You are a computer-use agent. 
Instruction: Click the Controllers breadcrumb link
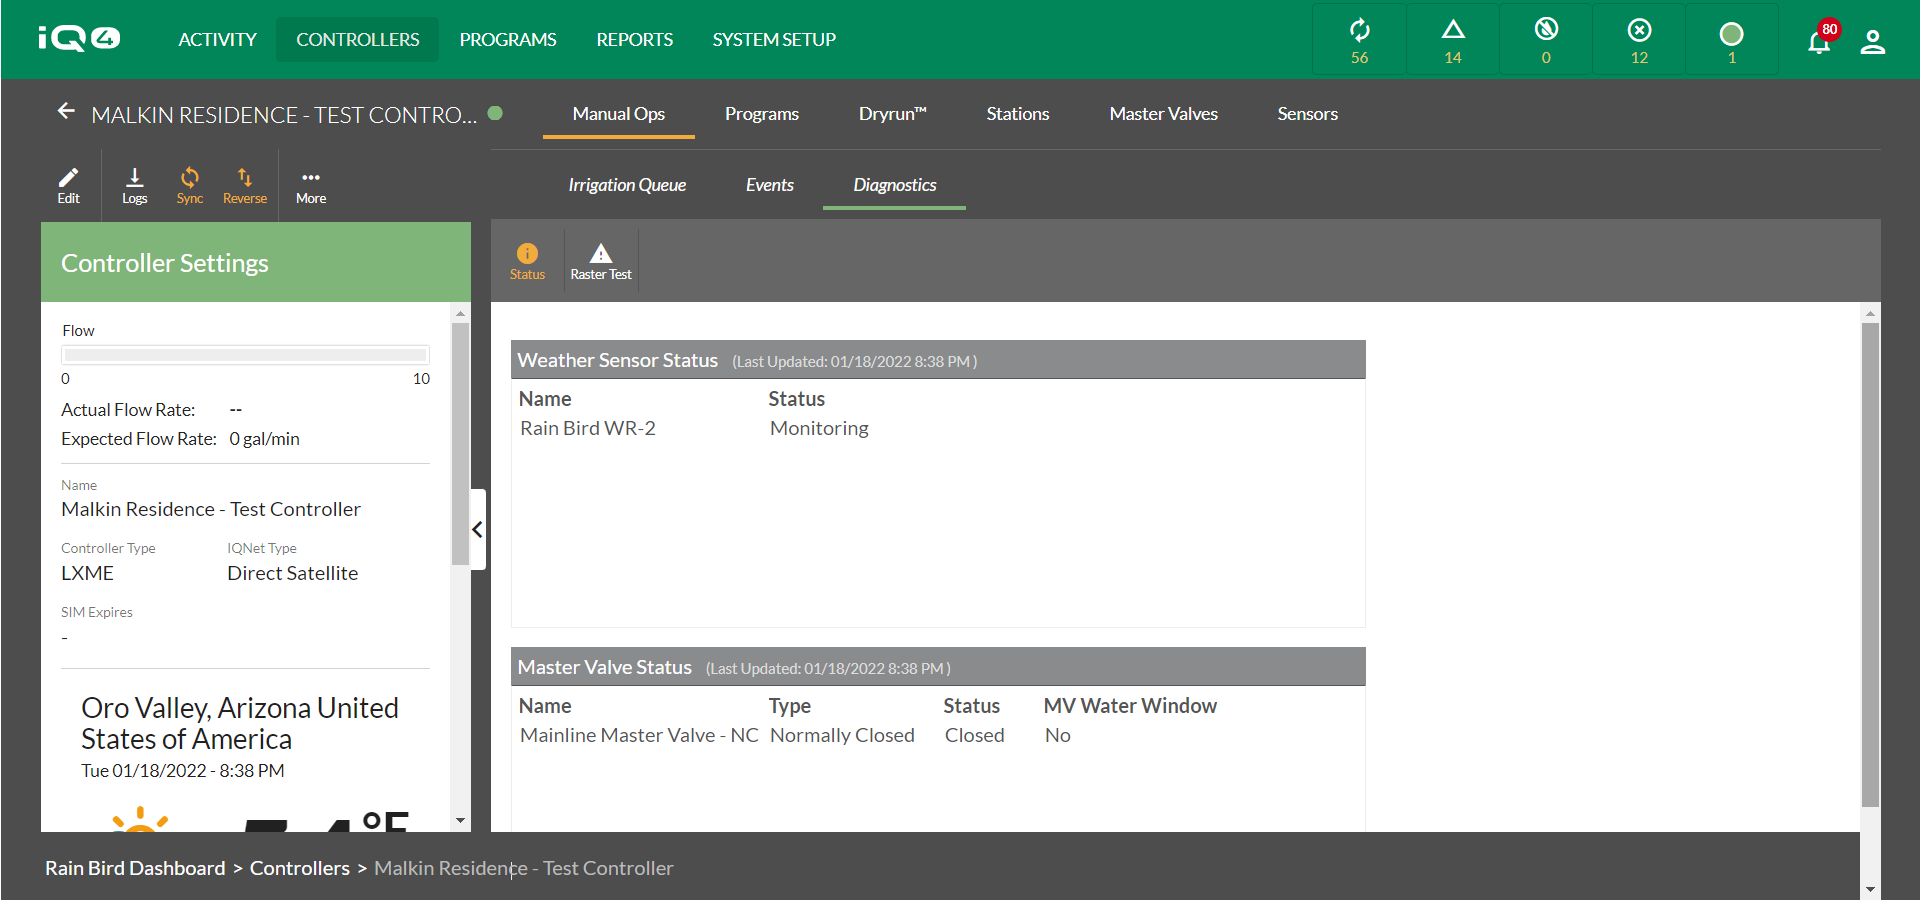click(x=300, y=868)
